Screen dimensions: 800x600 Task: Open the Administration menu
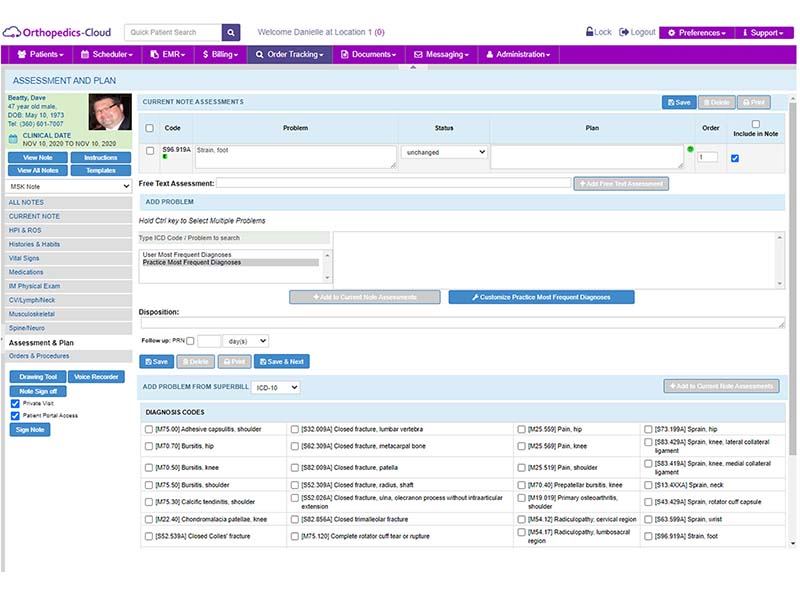pyautogui.click(x=518, y=54)
